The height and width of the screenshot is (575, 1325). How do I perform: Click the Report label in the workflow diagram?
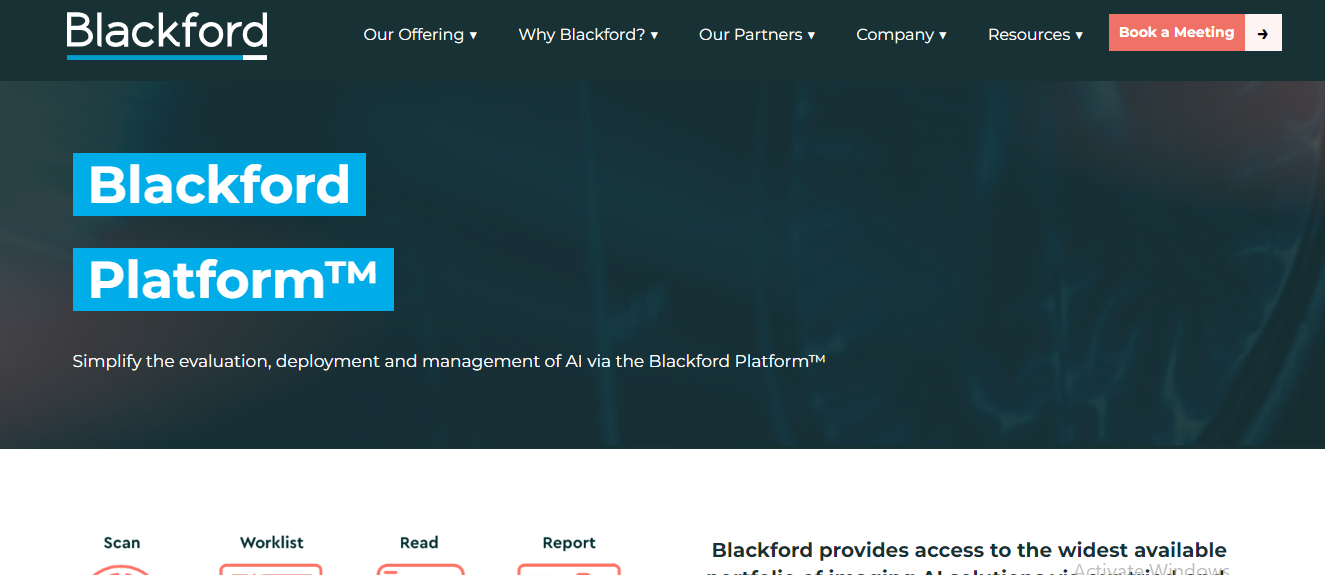(x=569, y=543)
